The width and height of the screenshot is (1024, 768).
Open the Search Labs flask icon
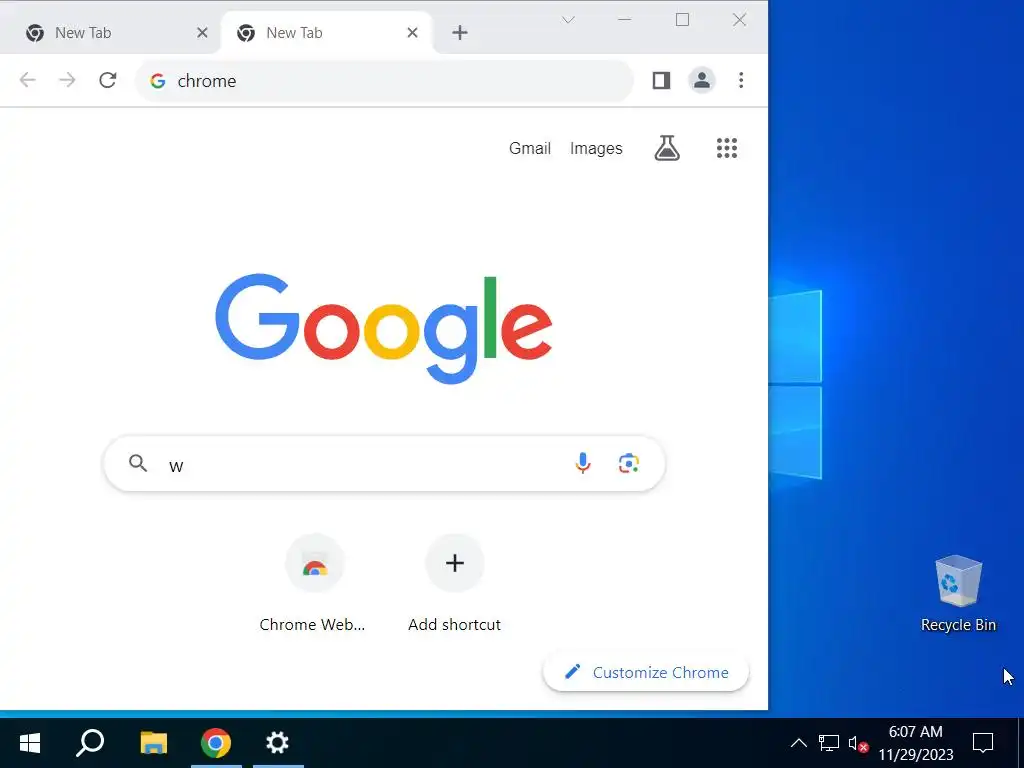667,148
